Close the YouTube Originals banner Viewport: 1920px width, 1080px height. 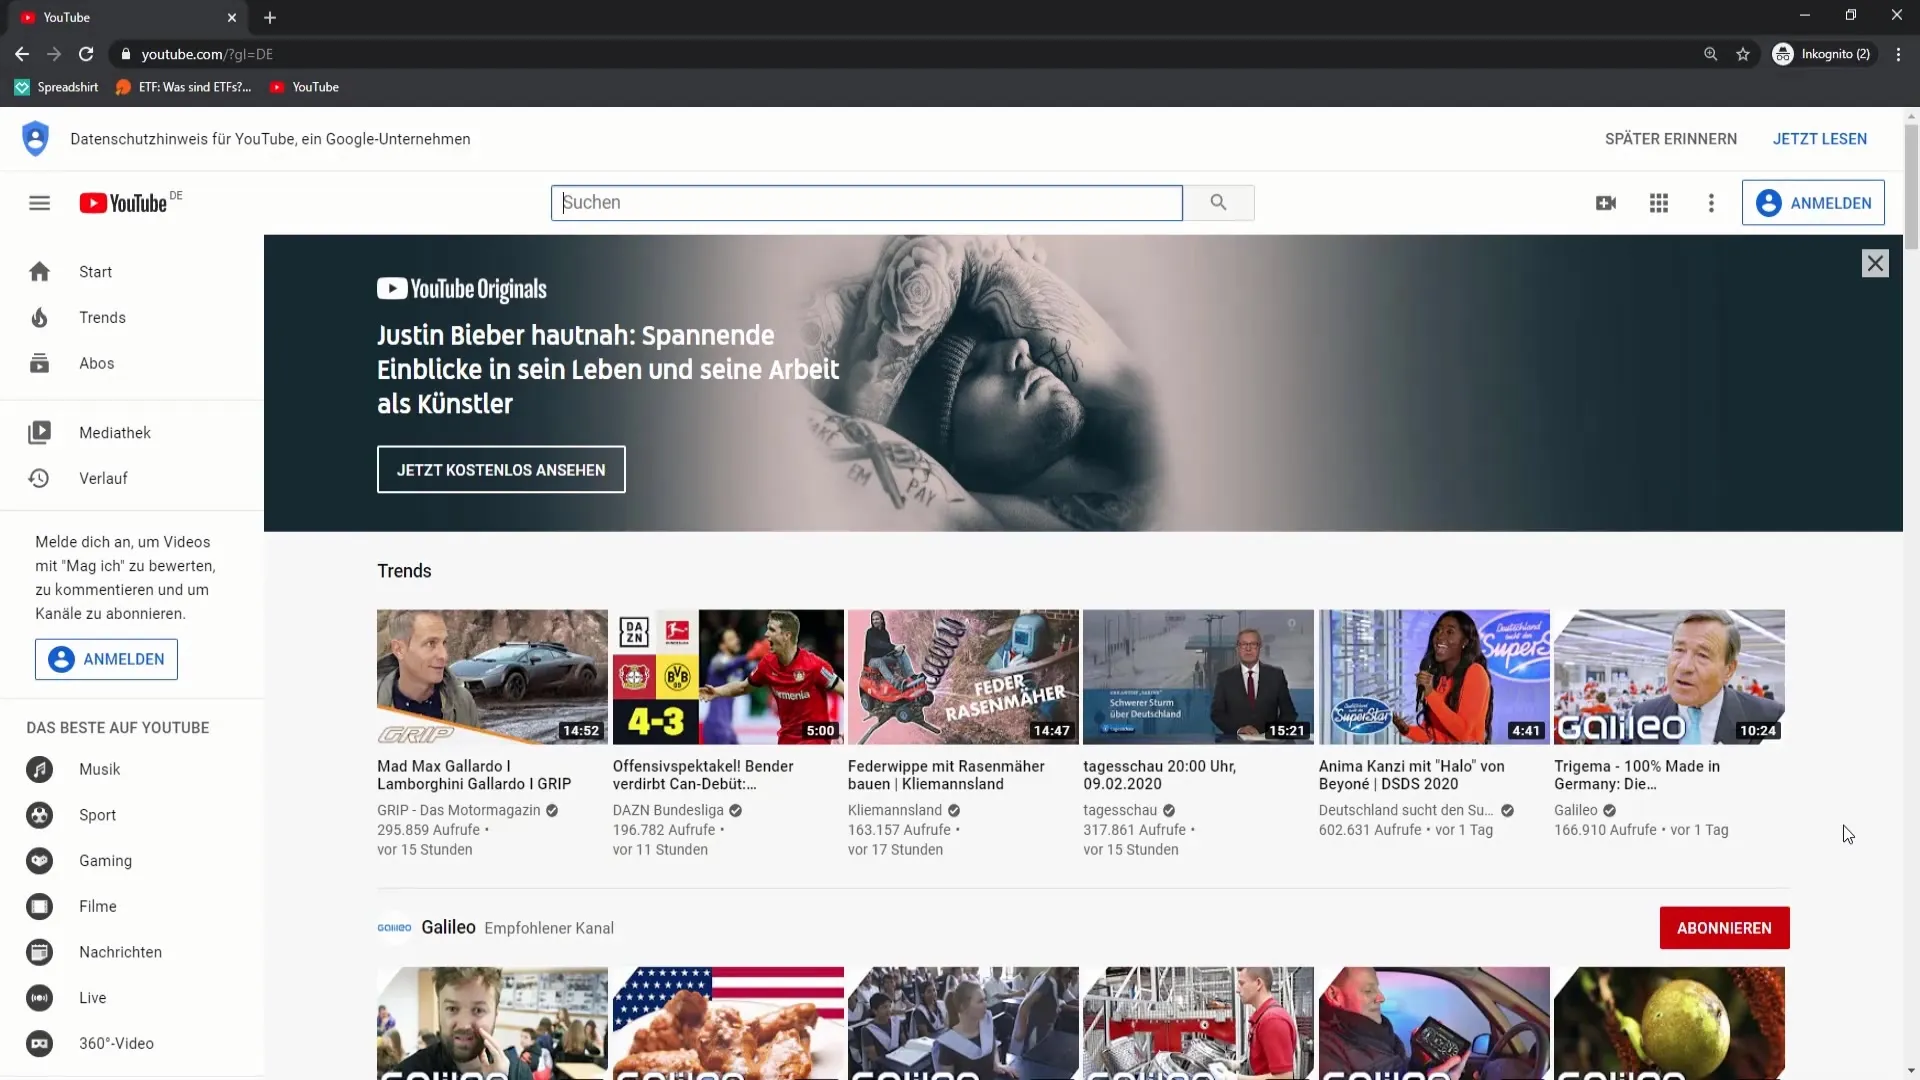1875,263
